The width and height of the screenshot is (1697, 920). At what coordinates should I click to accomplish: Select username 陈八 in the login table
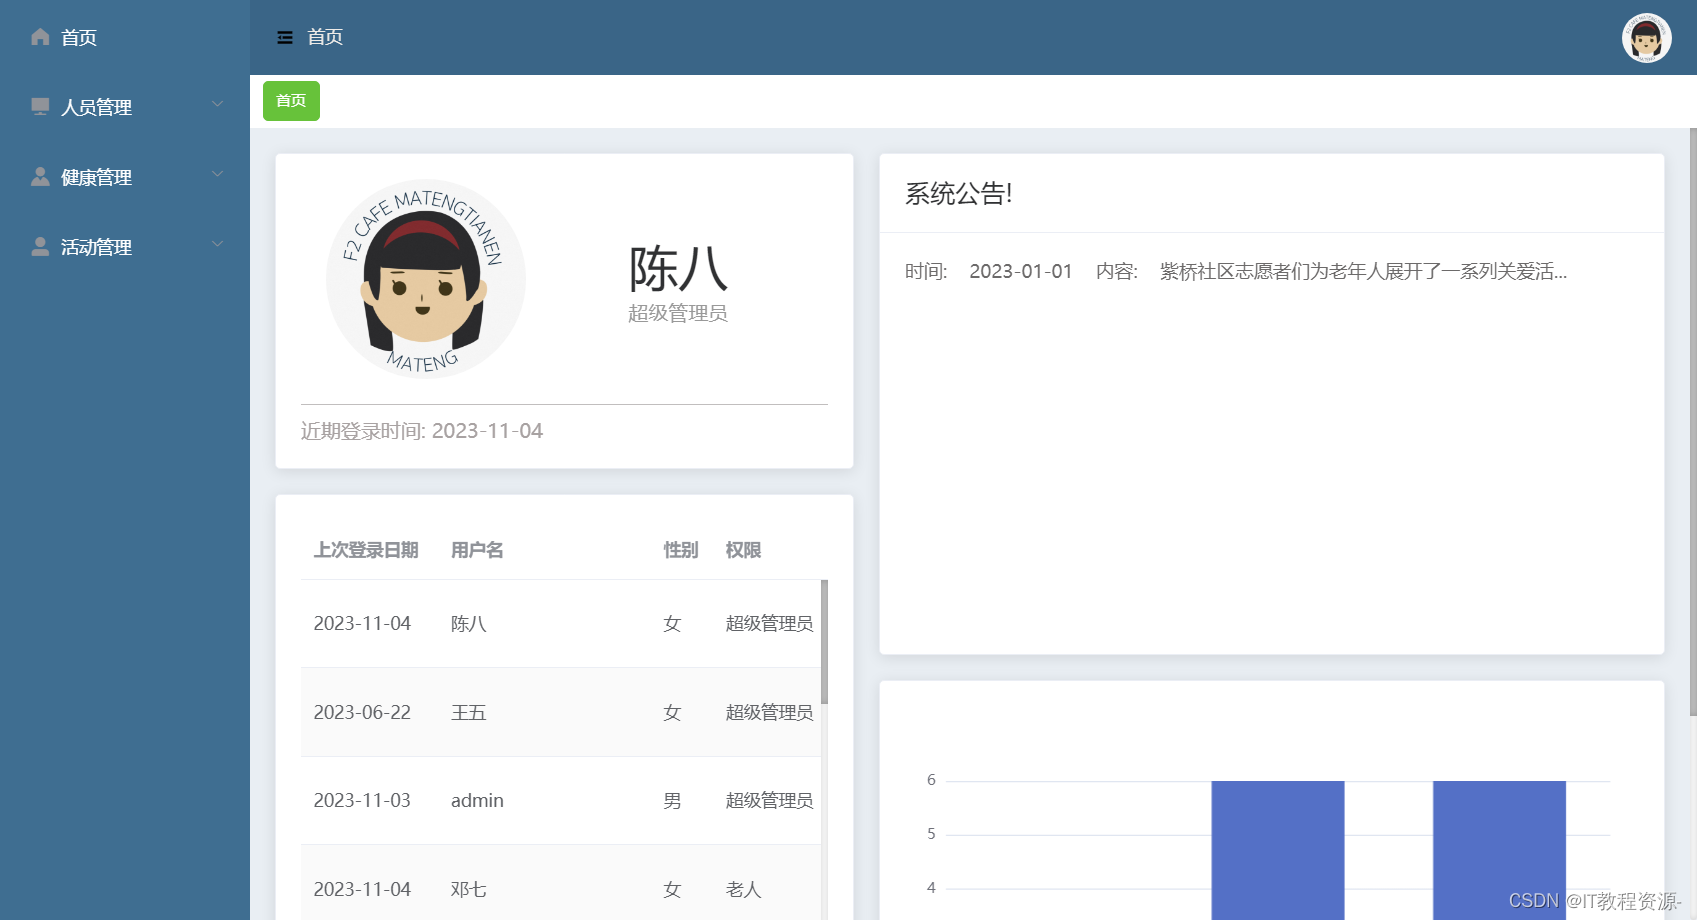pyautogui.click(x=469, y=624)
